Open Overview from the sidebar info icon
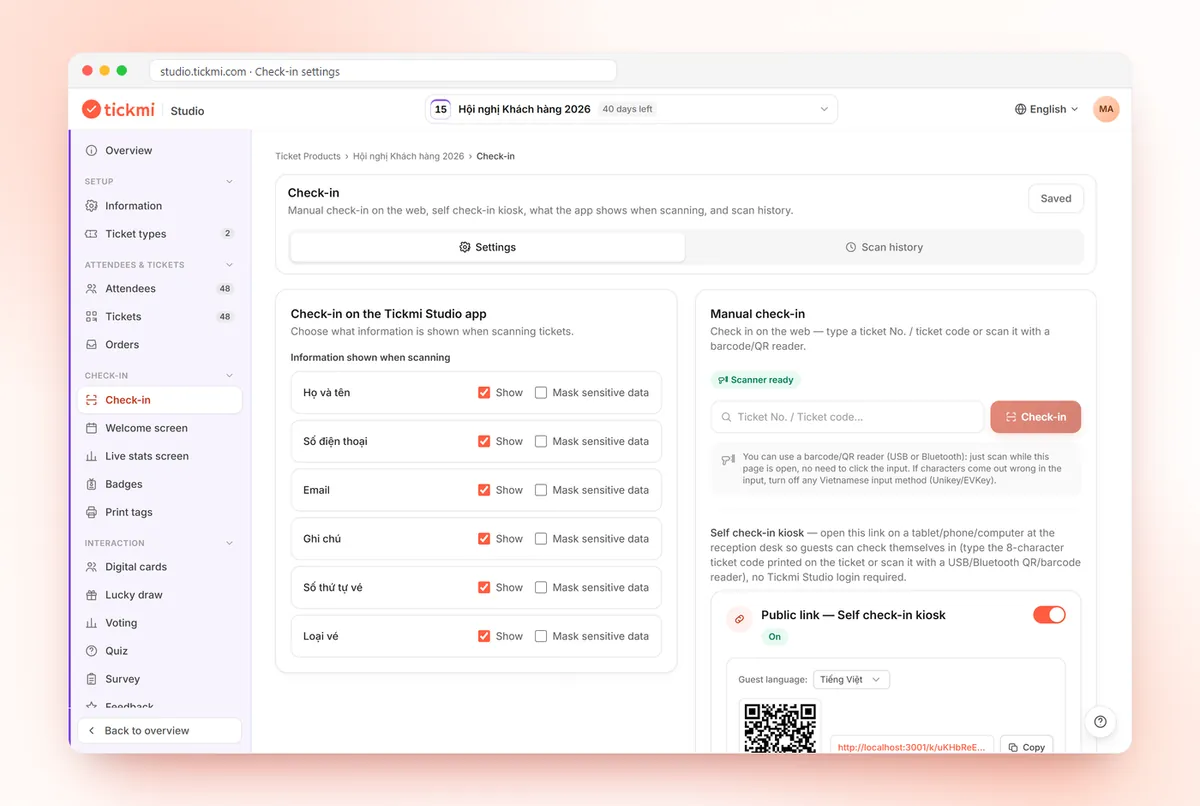 [x=92, y=151]
